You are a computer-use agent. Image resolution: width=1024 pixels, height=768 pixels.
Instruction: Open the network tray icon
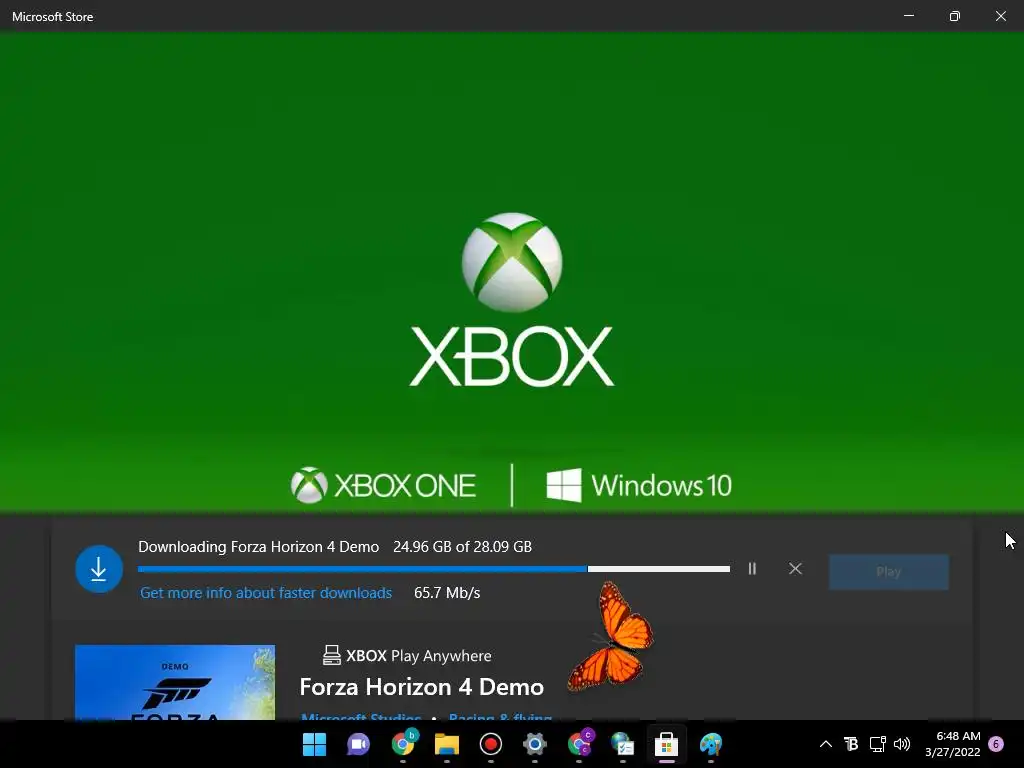tap(877, 744)
